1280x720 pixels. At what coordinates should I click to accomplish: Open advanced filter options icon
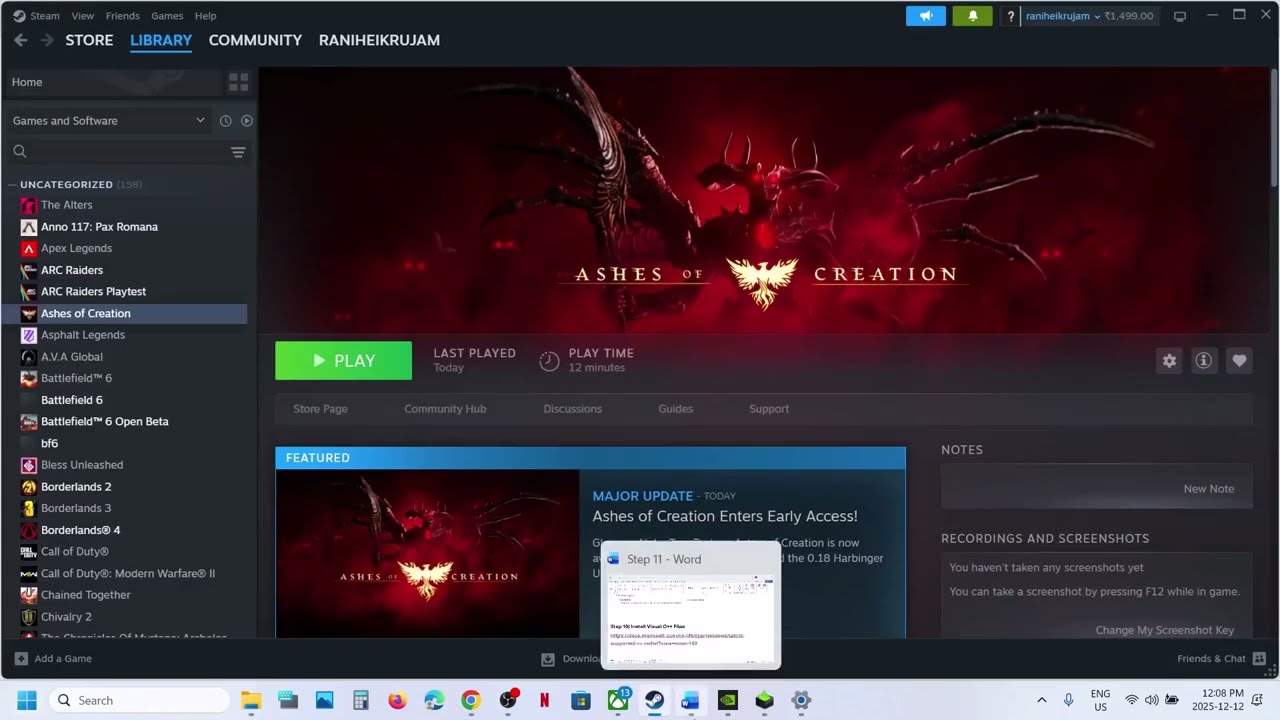point(238,152)
